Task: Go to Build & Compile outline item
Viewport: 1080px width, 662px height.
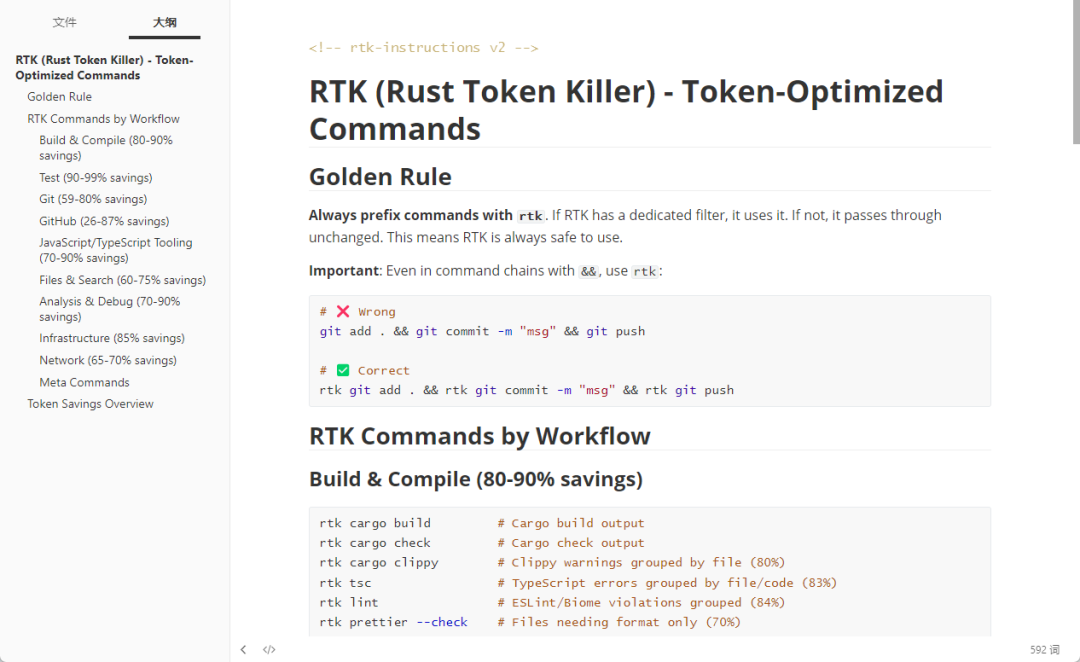Action: (x=106, y=148)
